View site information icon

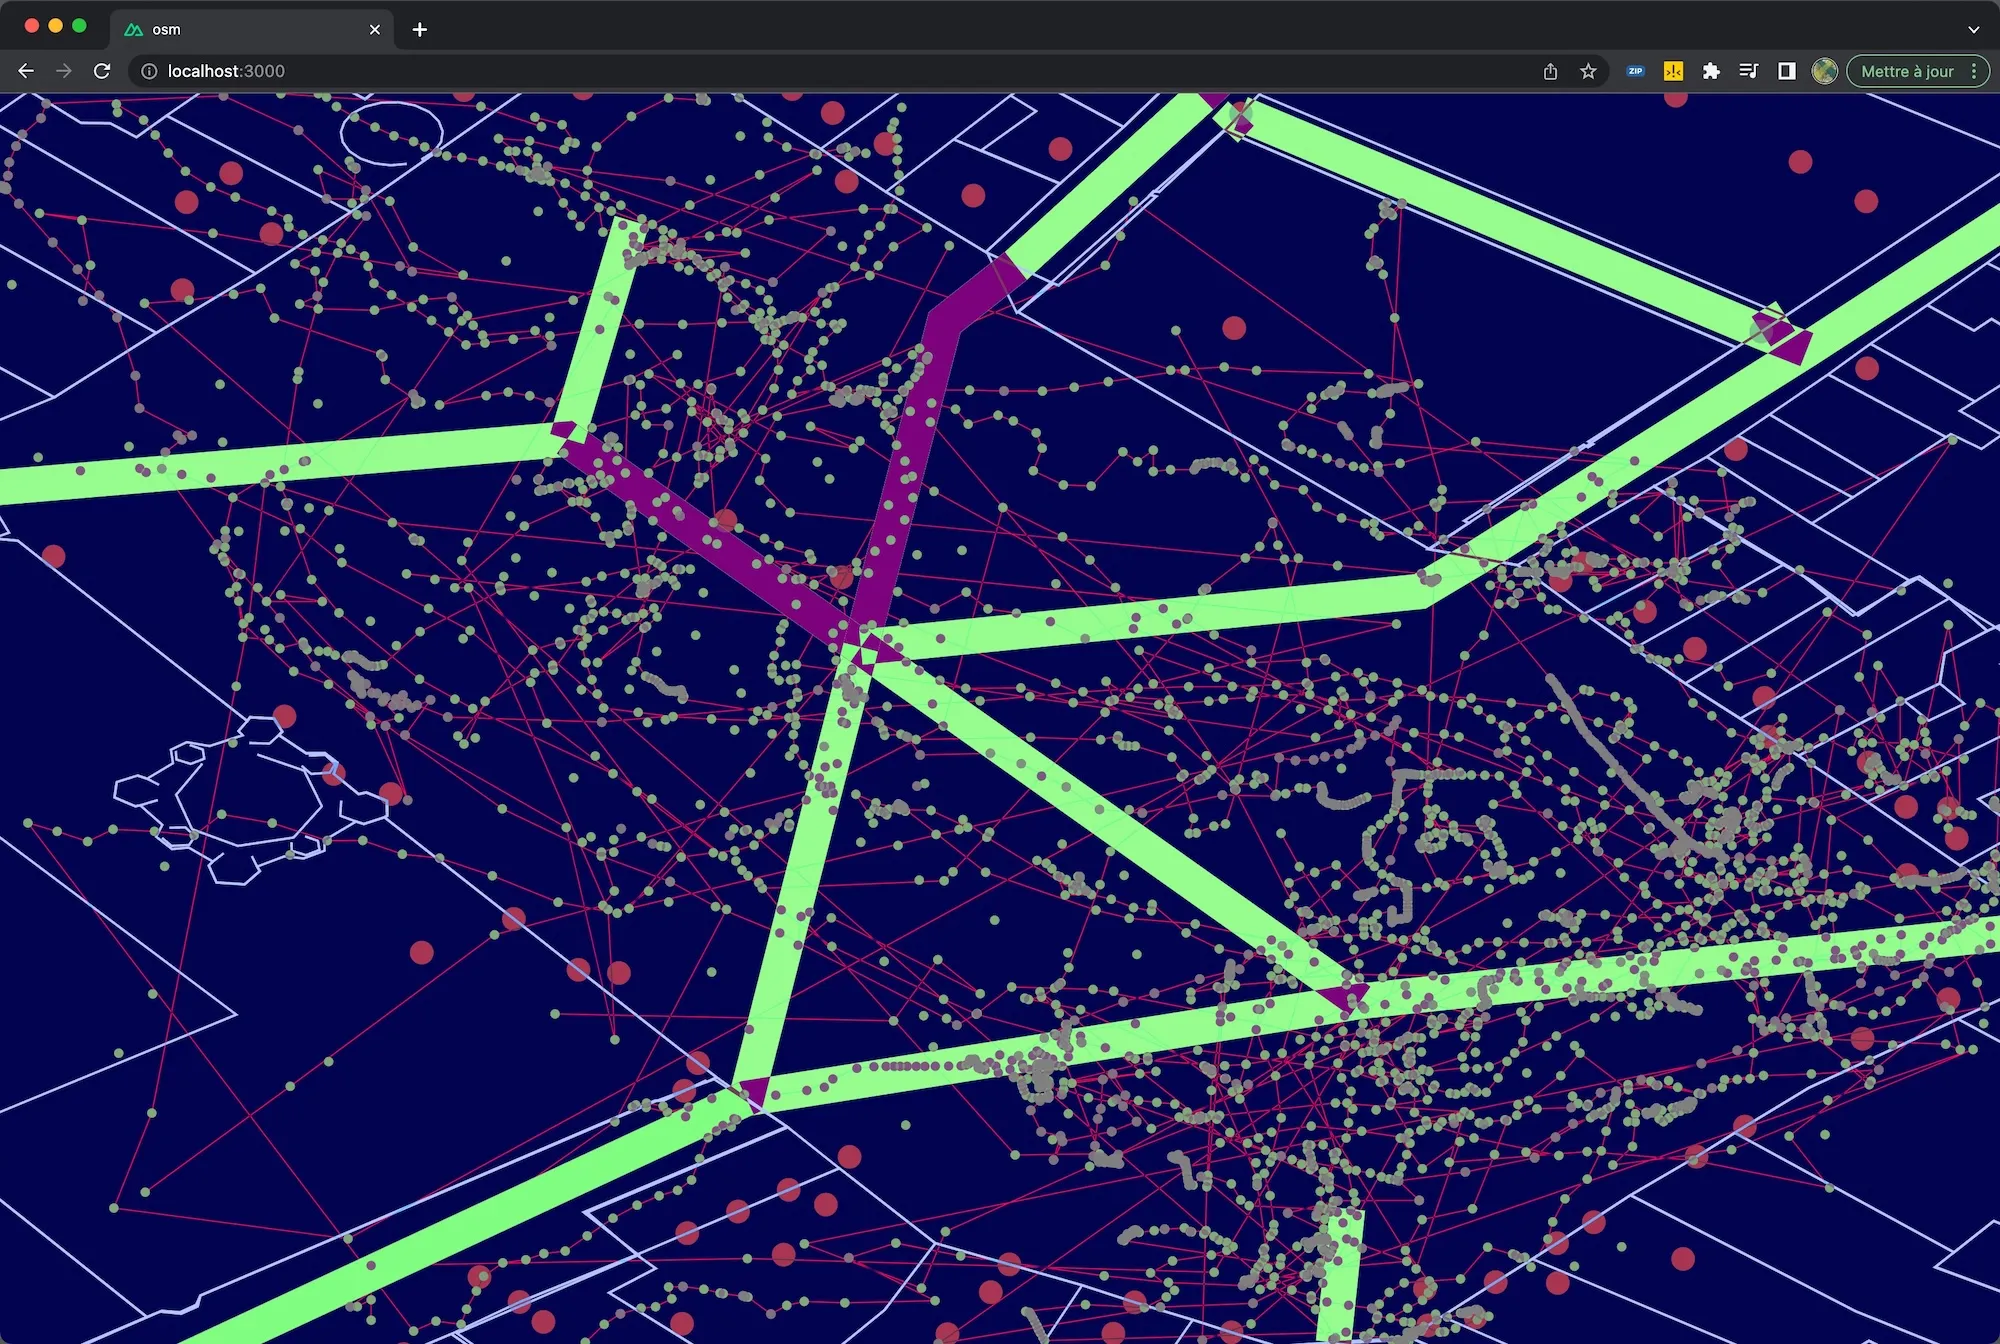[149, 71]
